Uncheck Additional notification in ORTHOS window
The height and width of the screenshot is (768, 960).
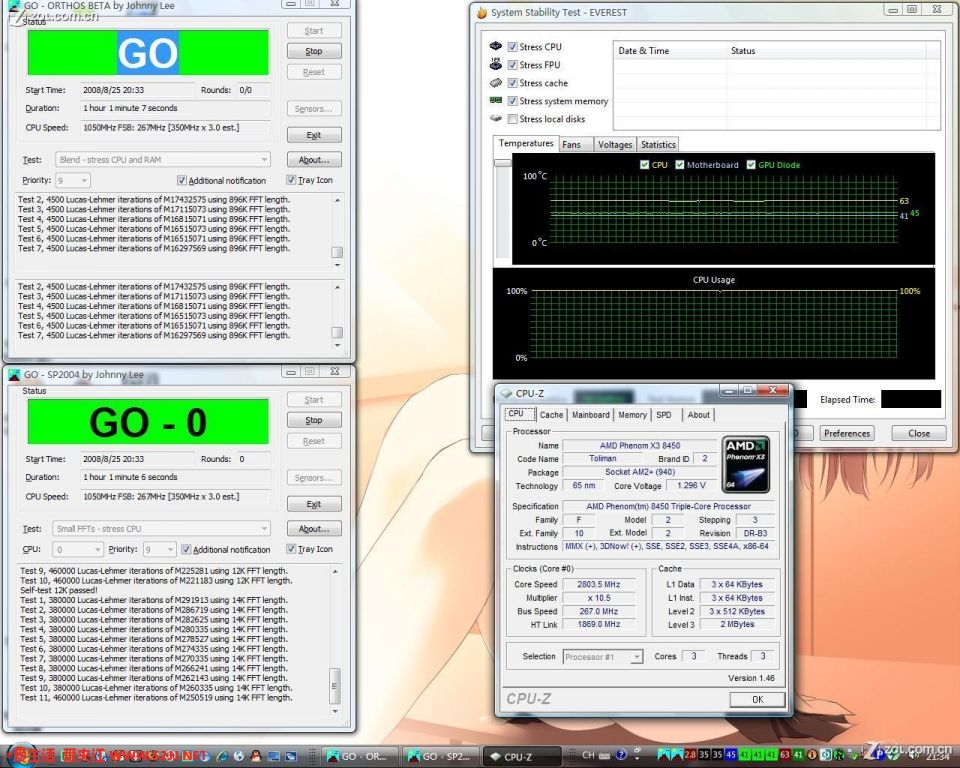pyautogui.click(x=181, y=180)
